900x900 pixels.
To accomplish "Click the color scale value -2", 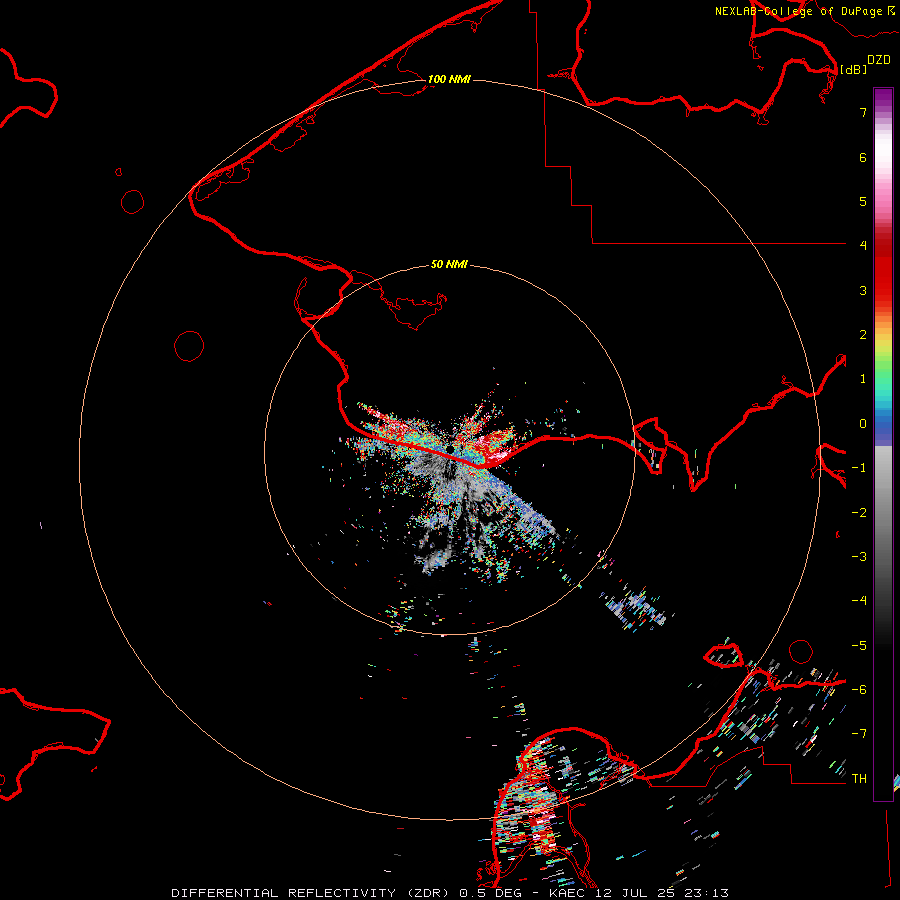I will [x=859, y=513].
